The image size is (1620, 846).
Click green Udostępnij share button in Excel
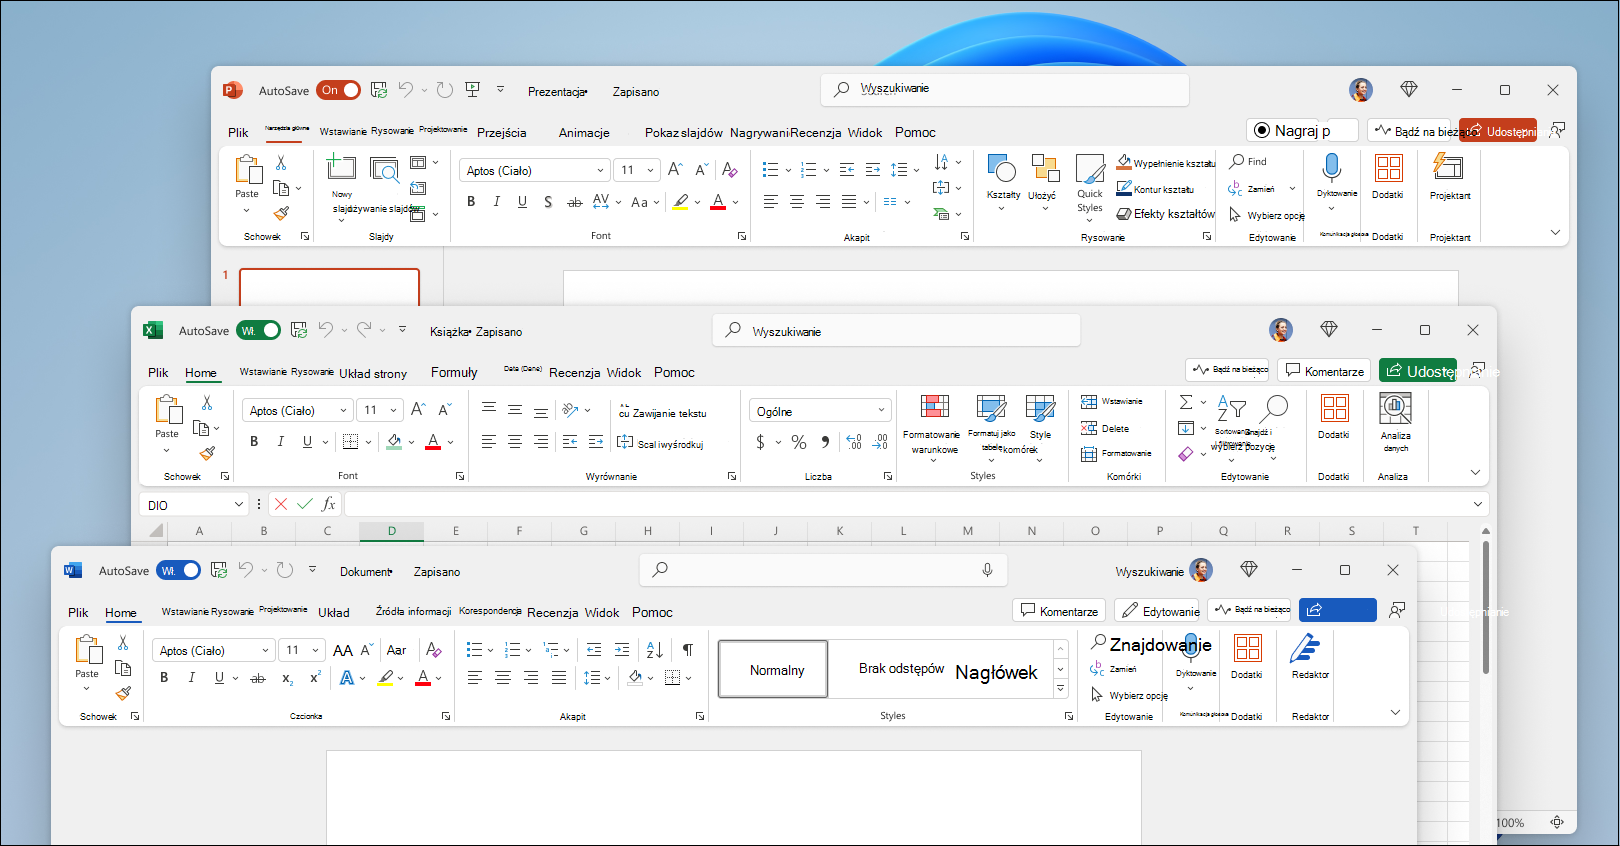1418,370
